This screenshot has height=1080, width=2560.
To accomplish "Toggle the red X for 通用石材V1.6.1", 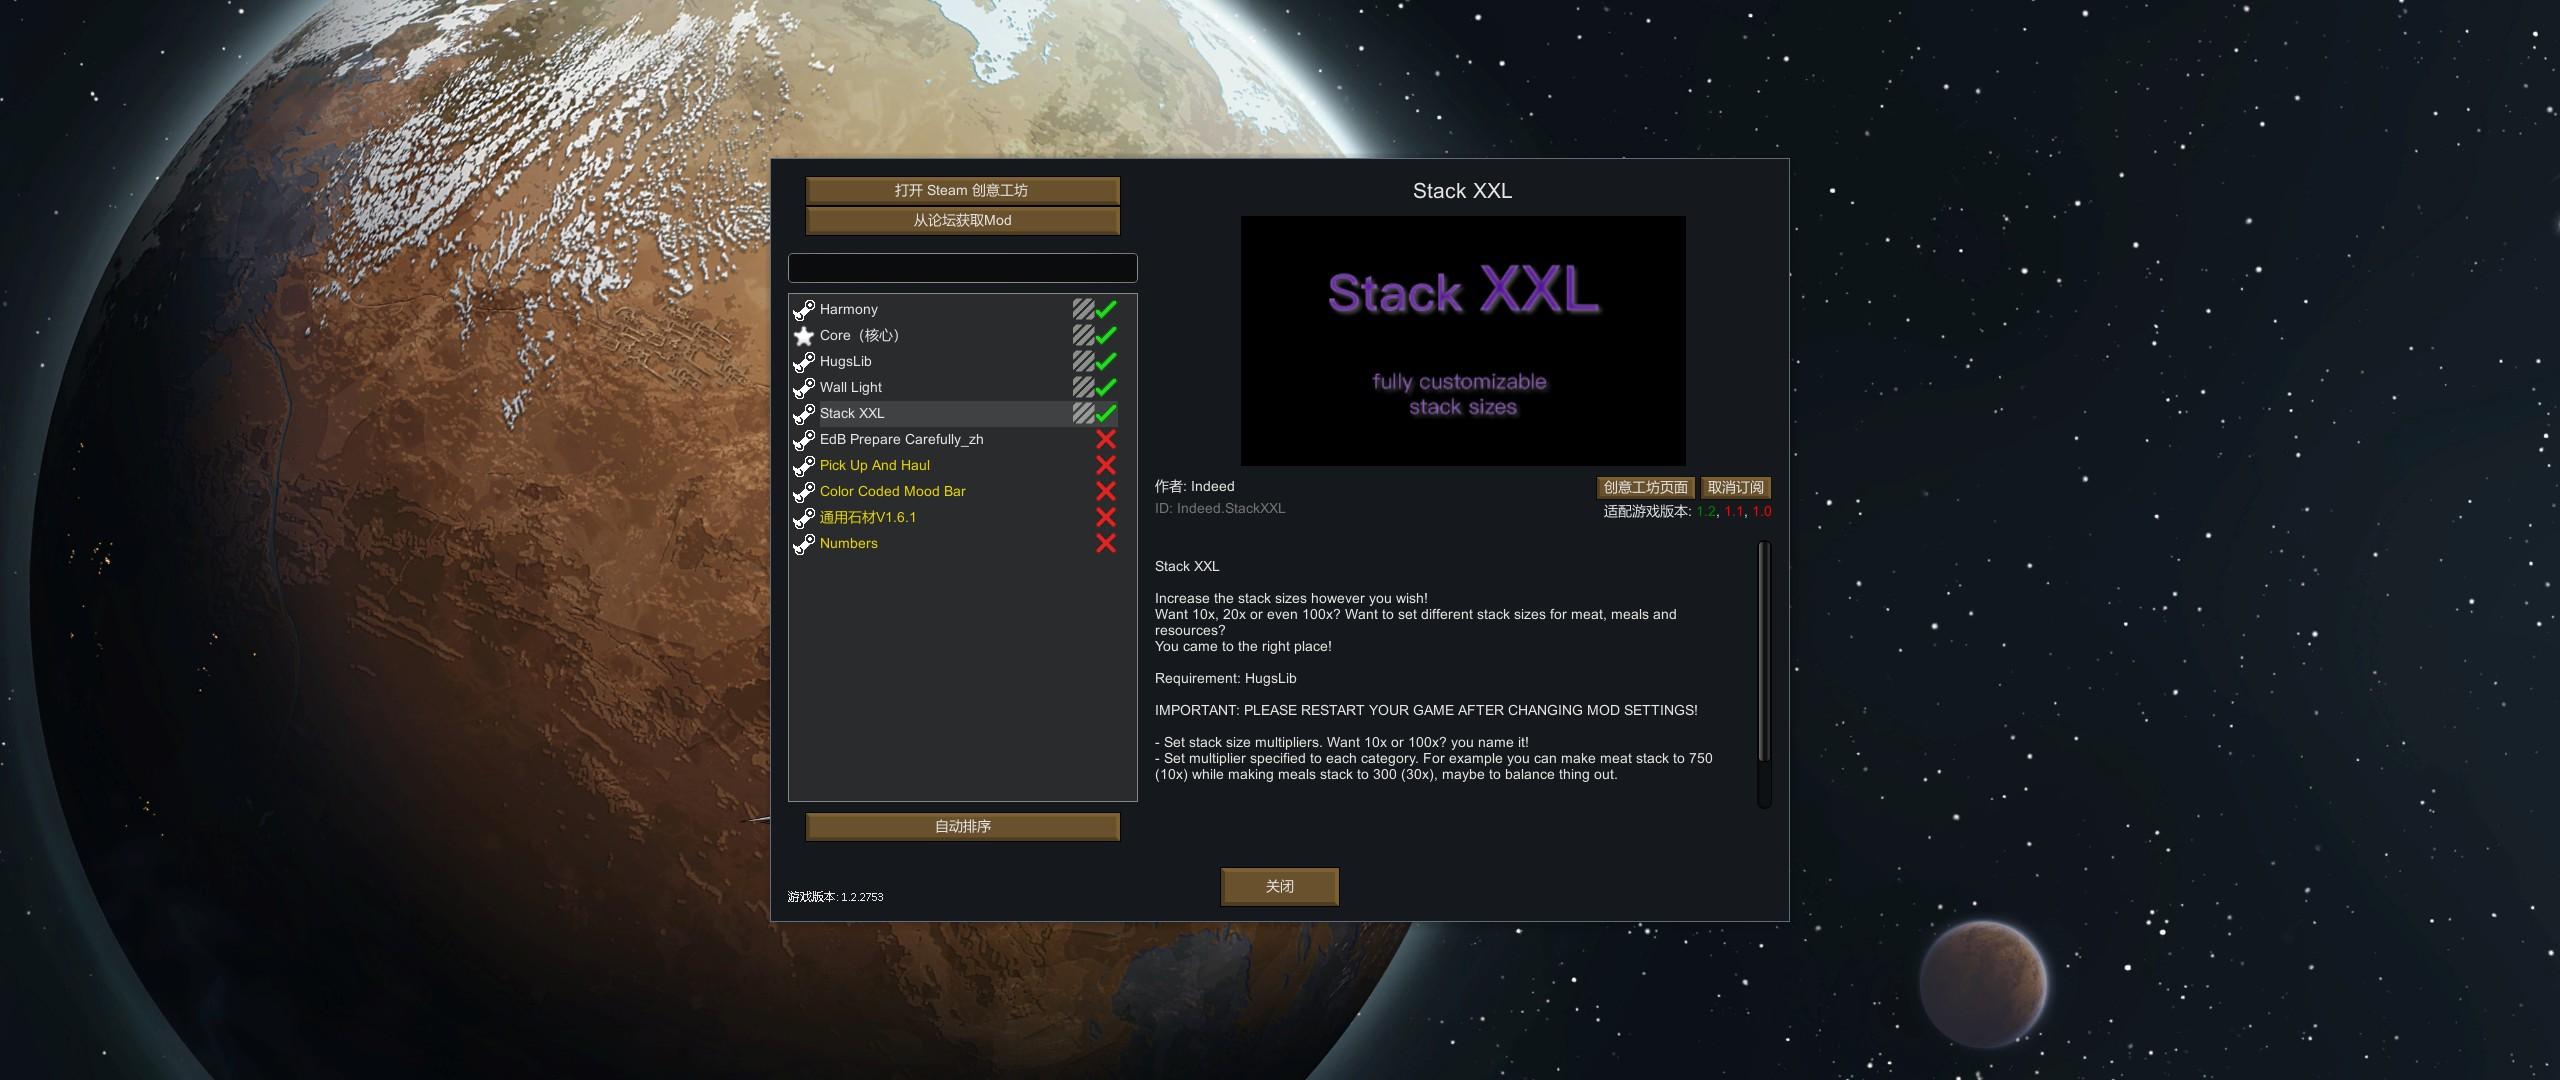I will [x=1106, y=518].
